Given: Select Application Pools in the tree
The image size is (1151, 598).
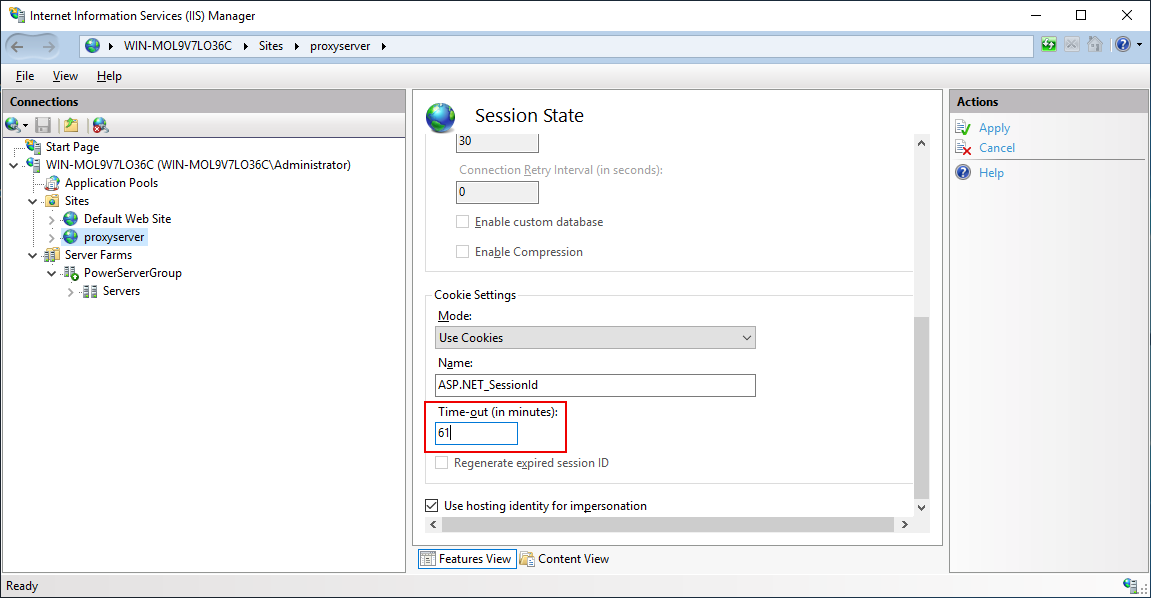Looking at the screenshot, I should pyautogui.click(x=112, y=183).
